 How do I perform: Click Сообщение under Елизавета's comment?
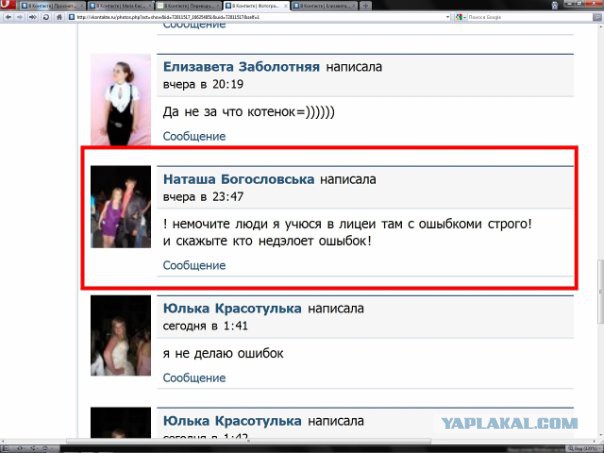coord(194,136)
